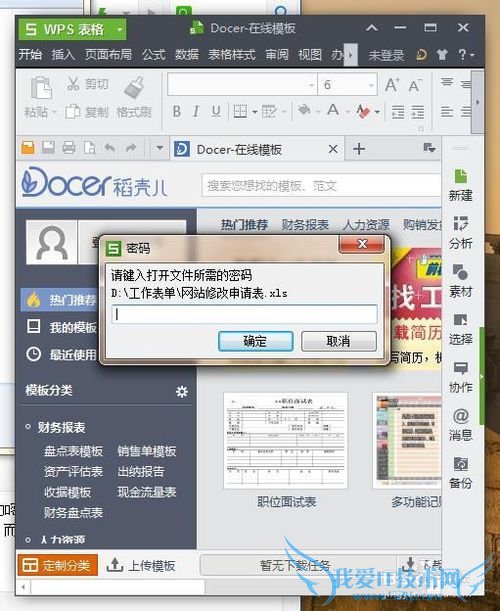Screen dimensions: 500x611
Task: Open the 职位面试表 template thumbnail
Action: [285, 440]
